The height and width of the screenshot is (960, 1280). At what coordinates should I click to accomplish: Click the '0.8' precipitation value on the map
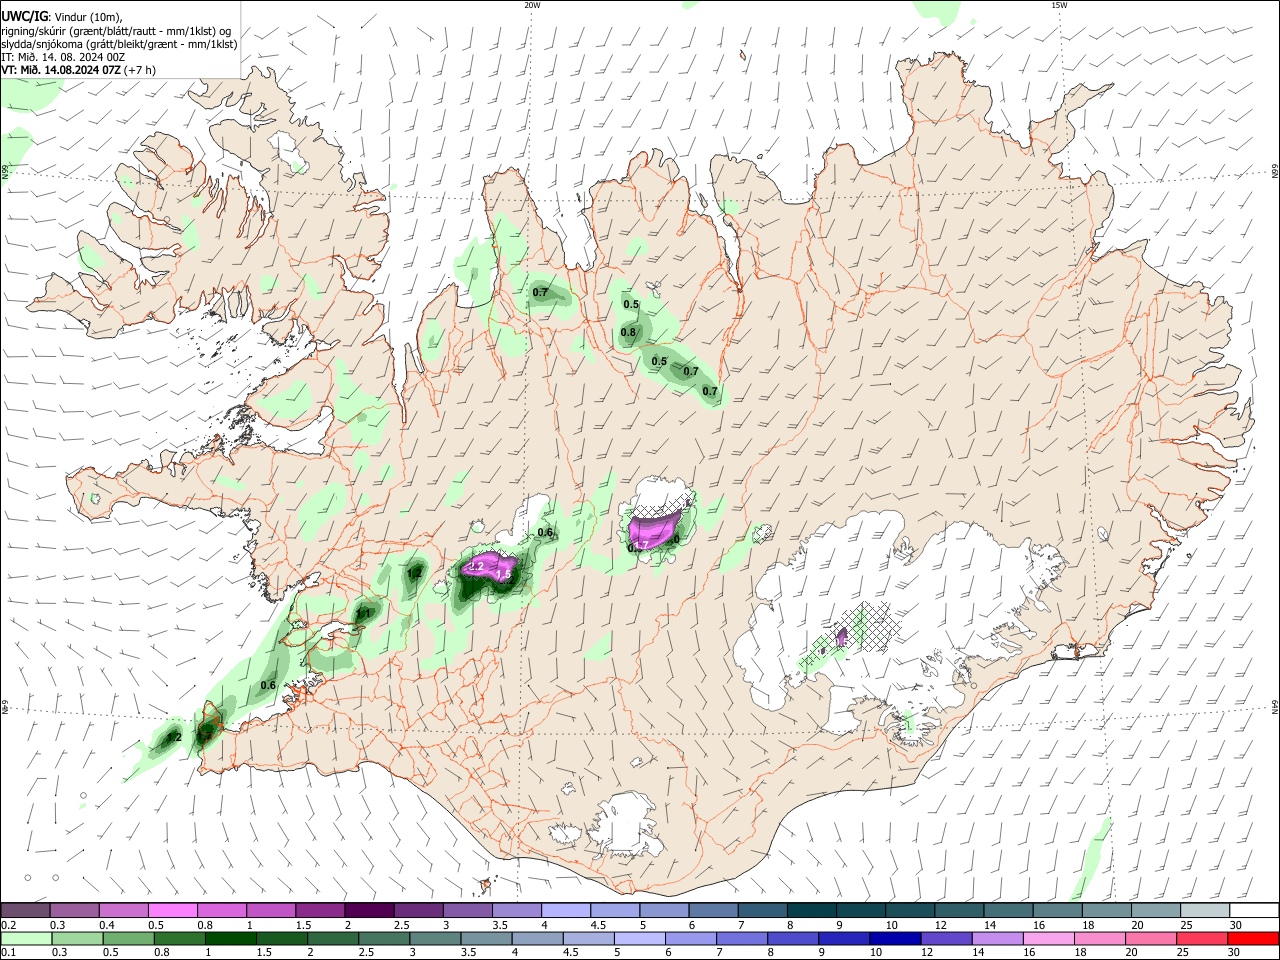(628, 332)
